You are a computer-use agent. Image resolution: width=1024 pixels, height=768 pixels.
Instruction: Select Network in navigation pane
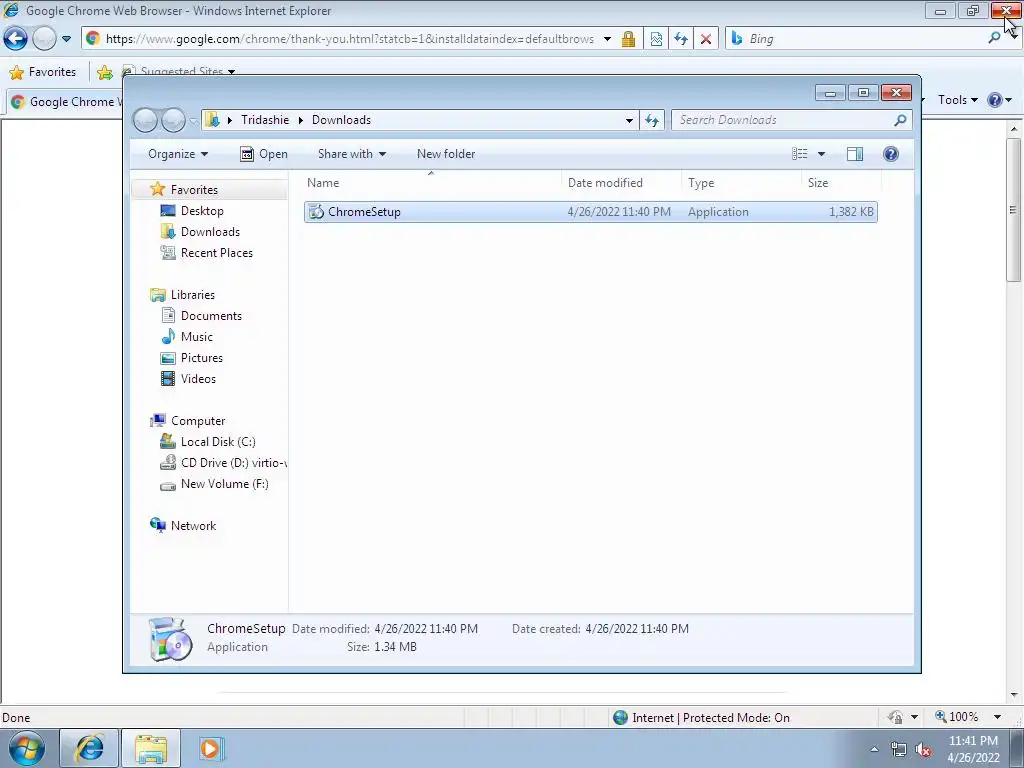click(x=193, y=526)
